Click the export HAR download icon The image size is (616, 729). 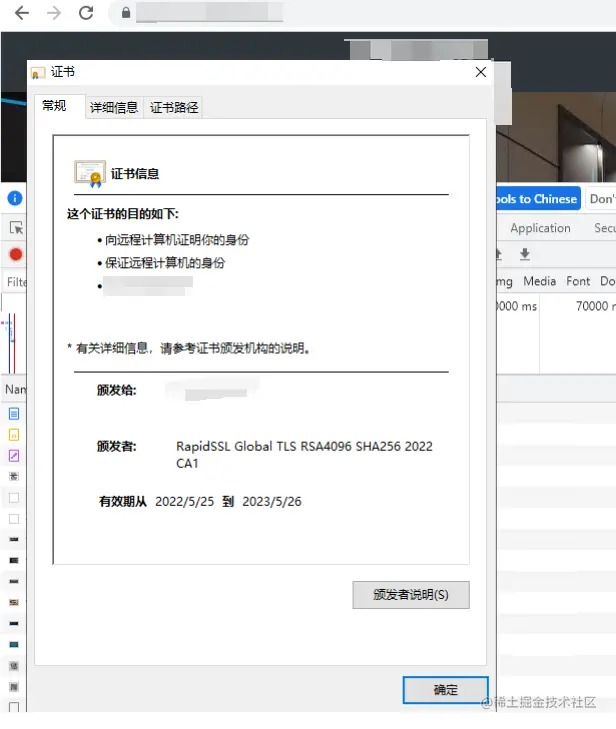coord(525,254)
